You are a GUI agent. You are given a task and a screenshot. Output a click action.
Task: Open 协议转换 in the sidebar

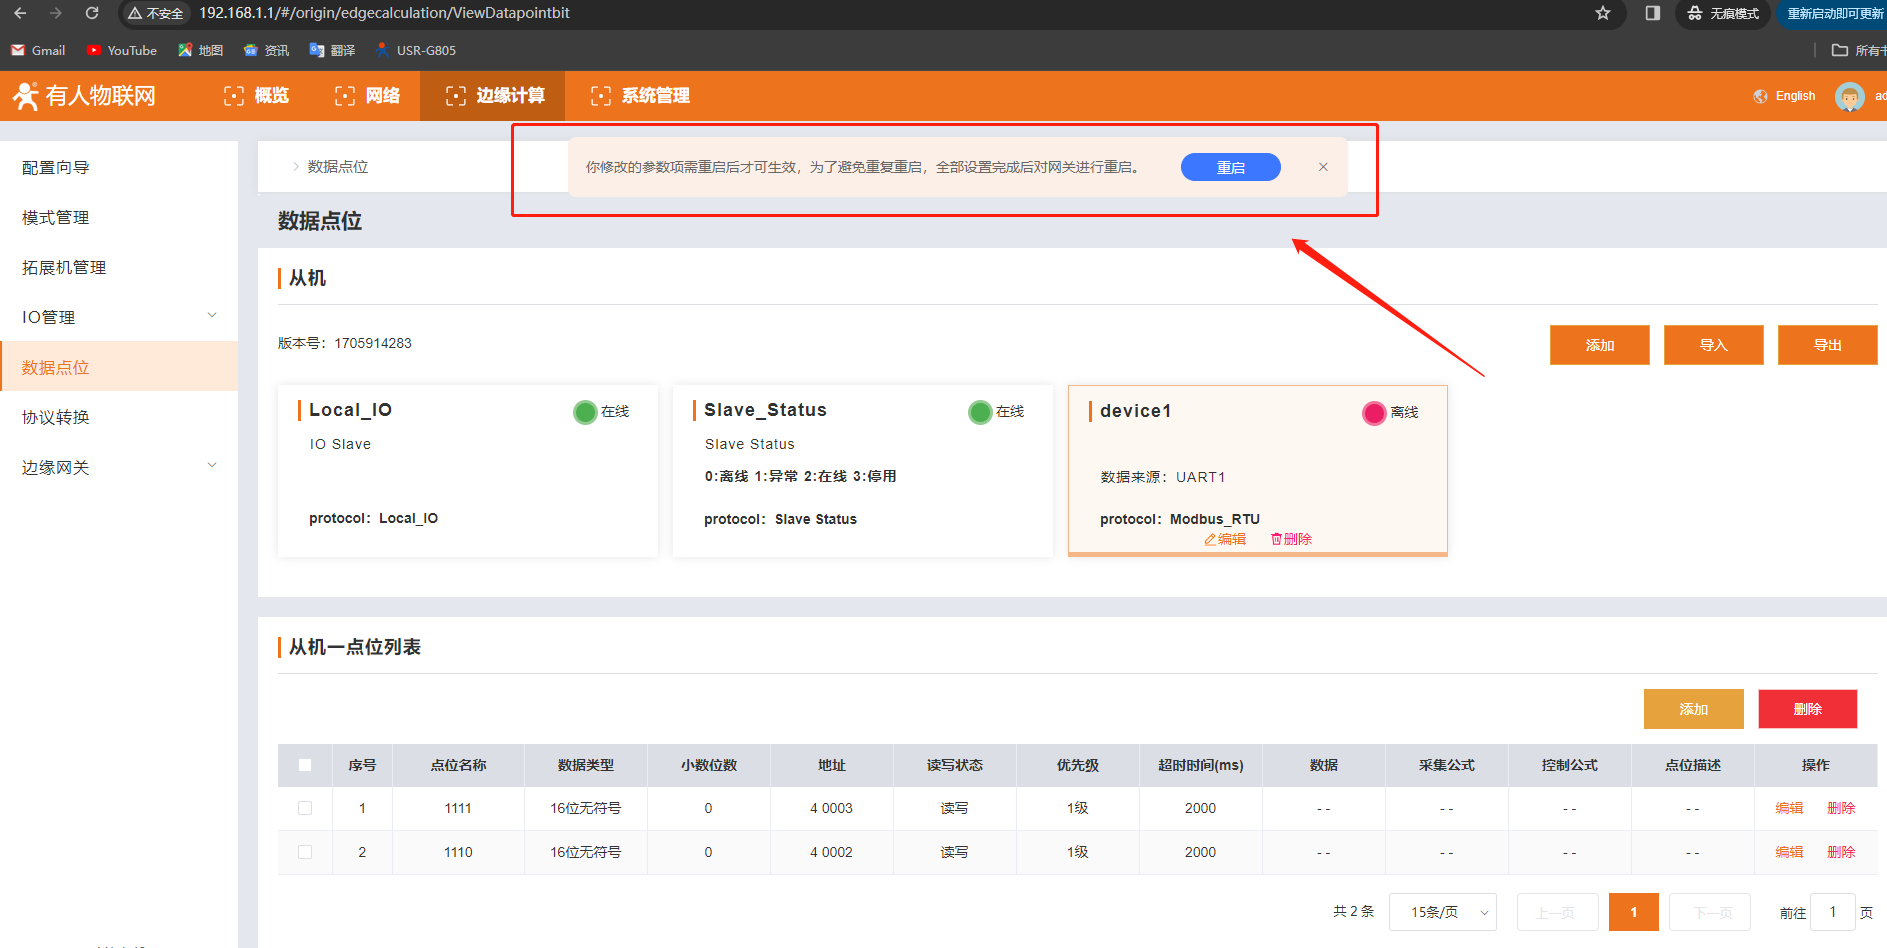[x=56, y=417]
